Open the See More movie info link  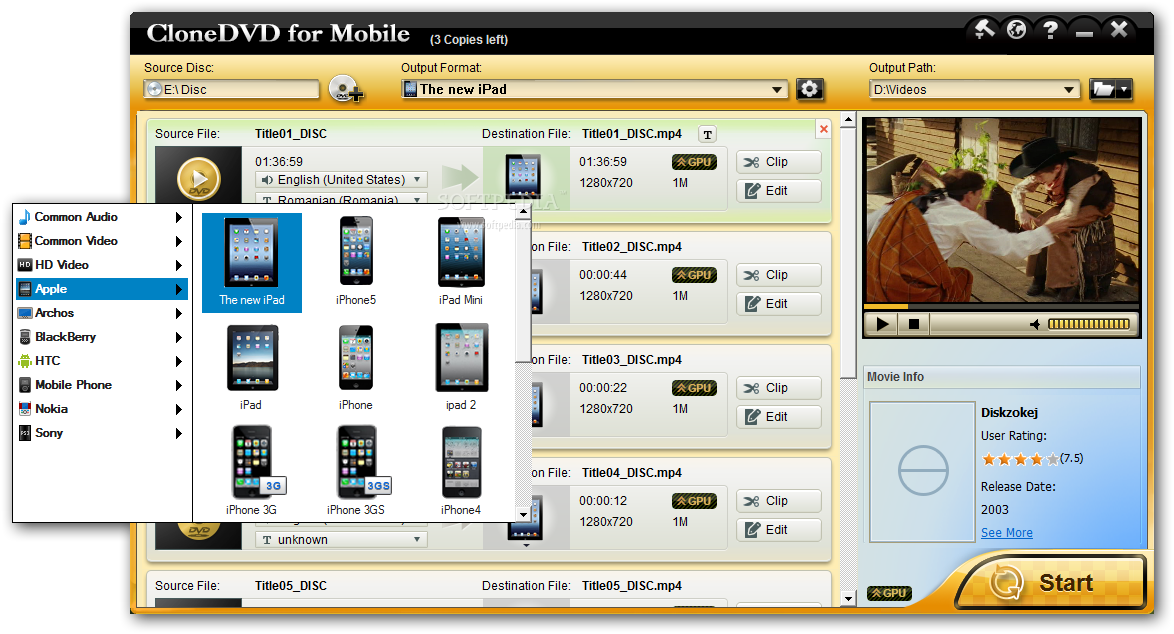(1006, 533)
